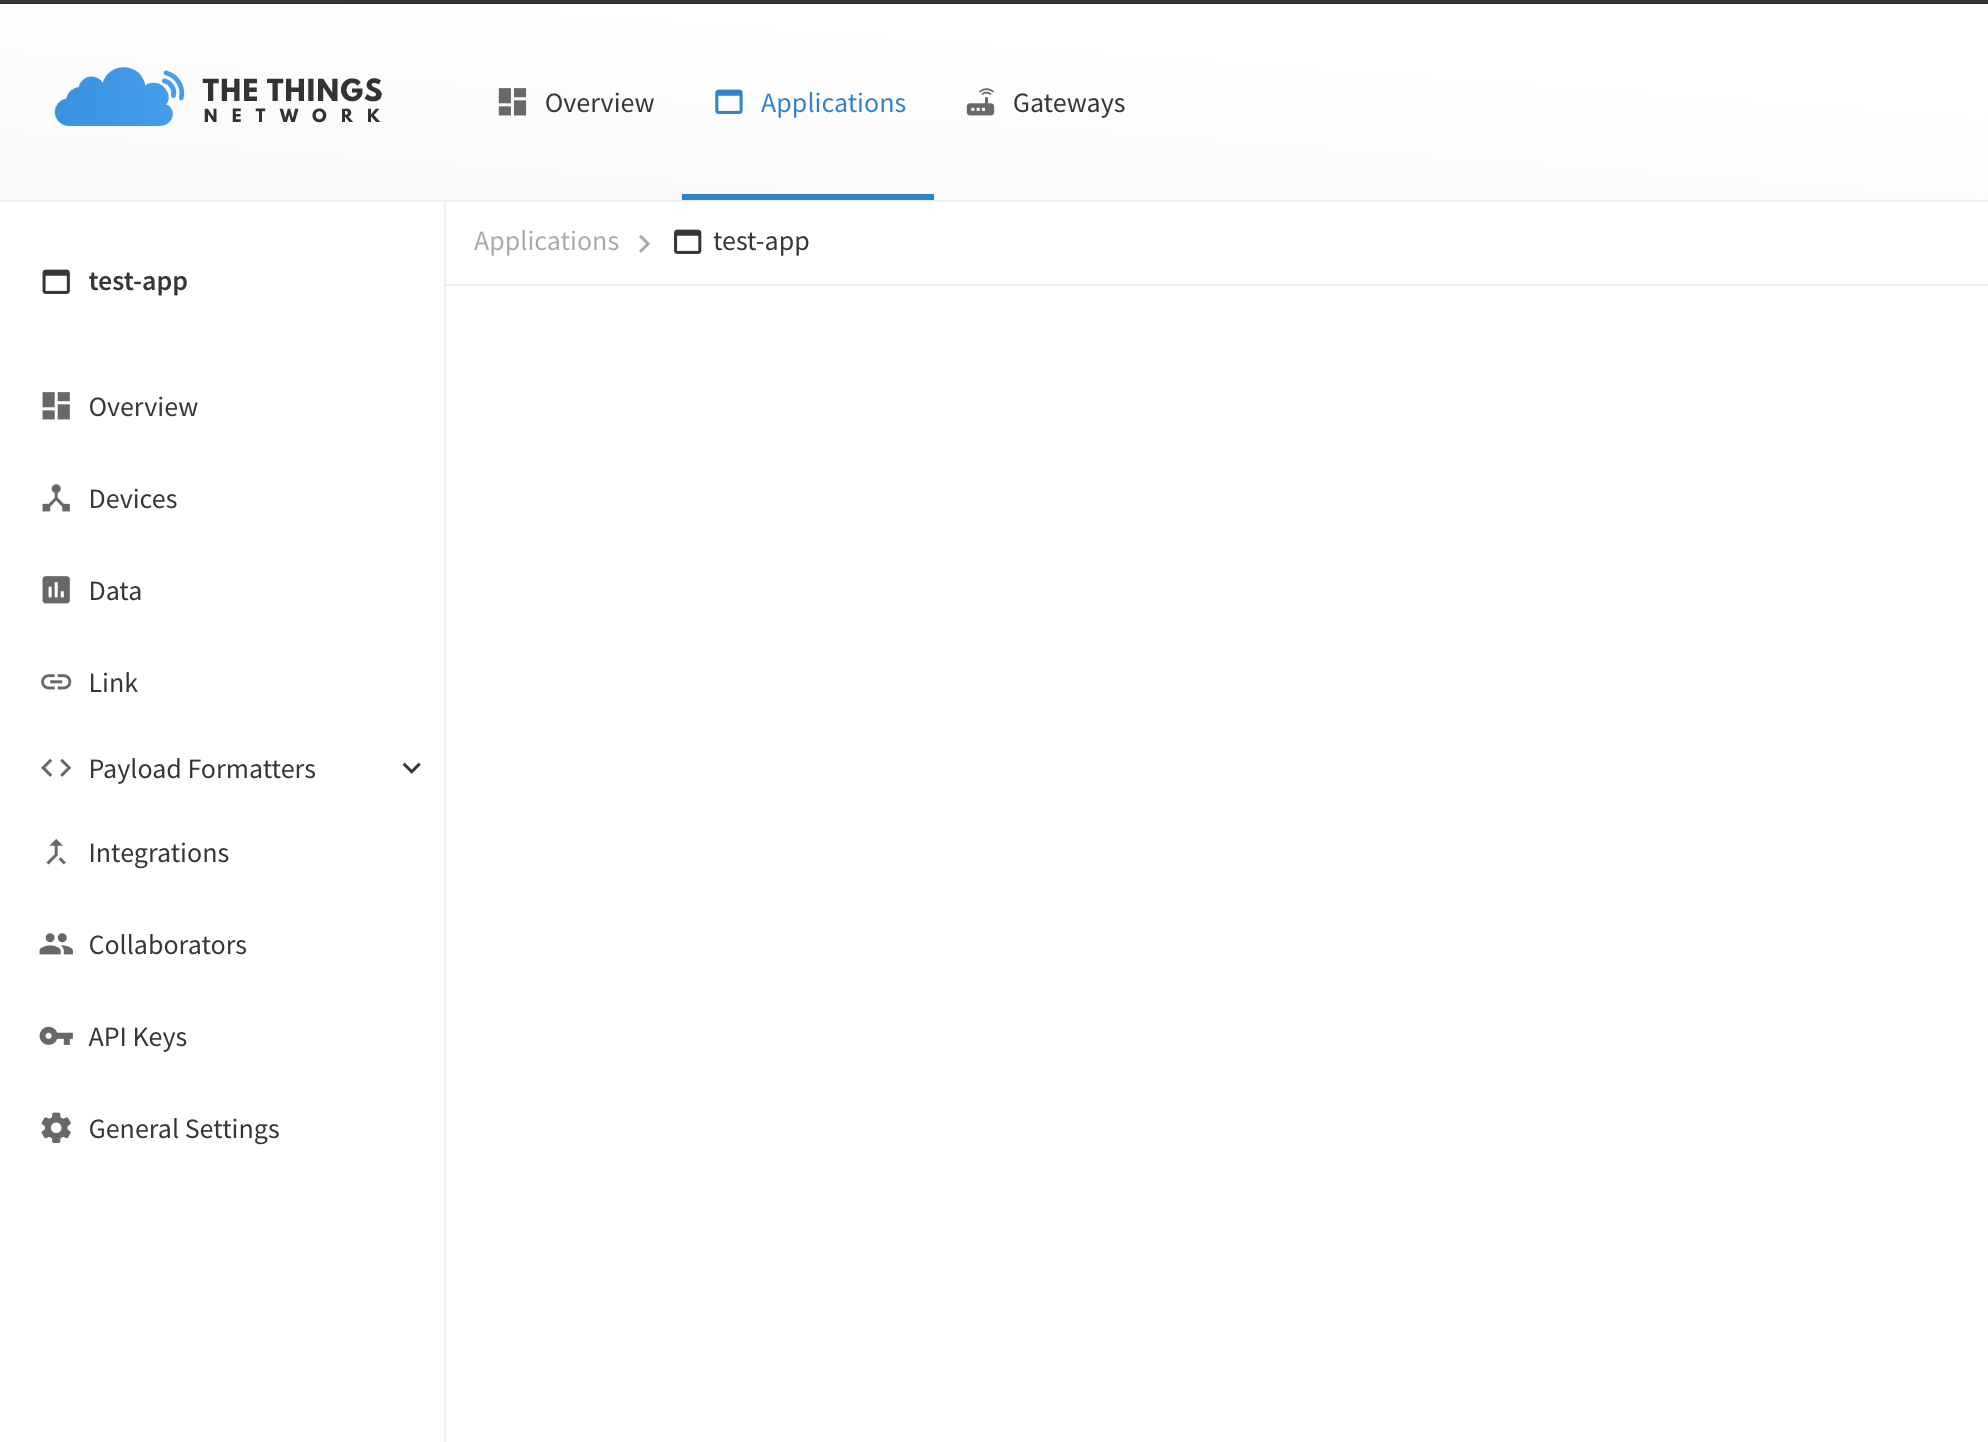Expand Payload Formatters with chevron arrow
Screen dimensions: 1988x1442
click(411, 768)
